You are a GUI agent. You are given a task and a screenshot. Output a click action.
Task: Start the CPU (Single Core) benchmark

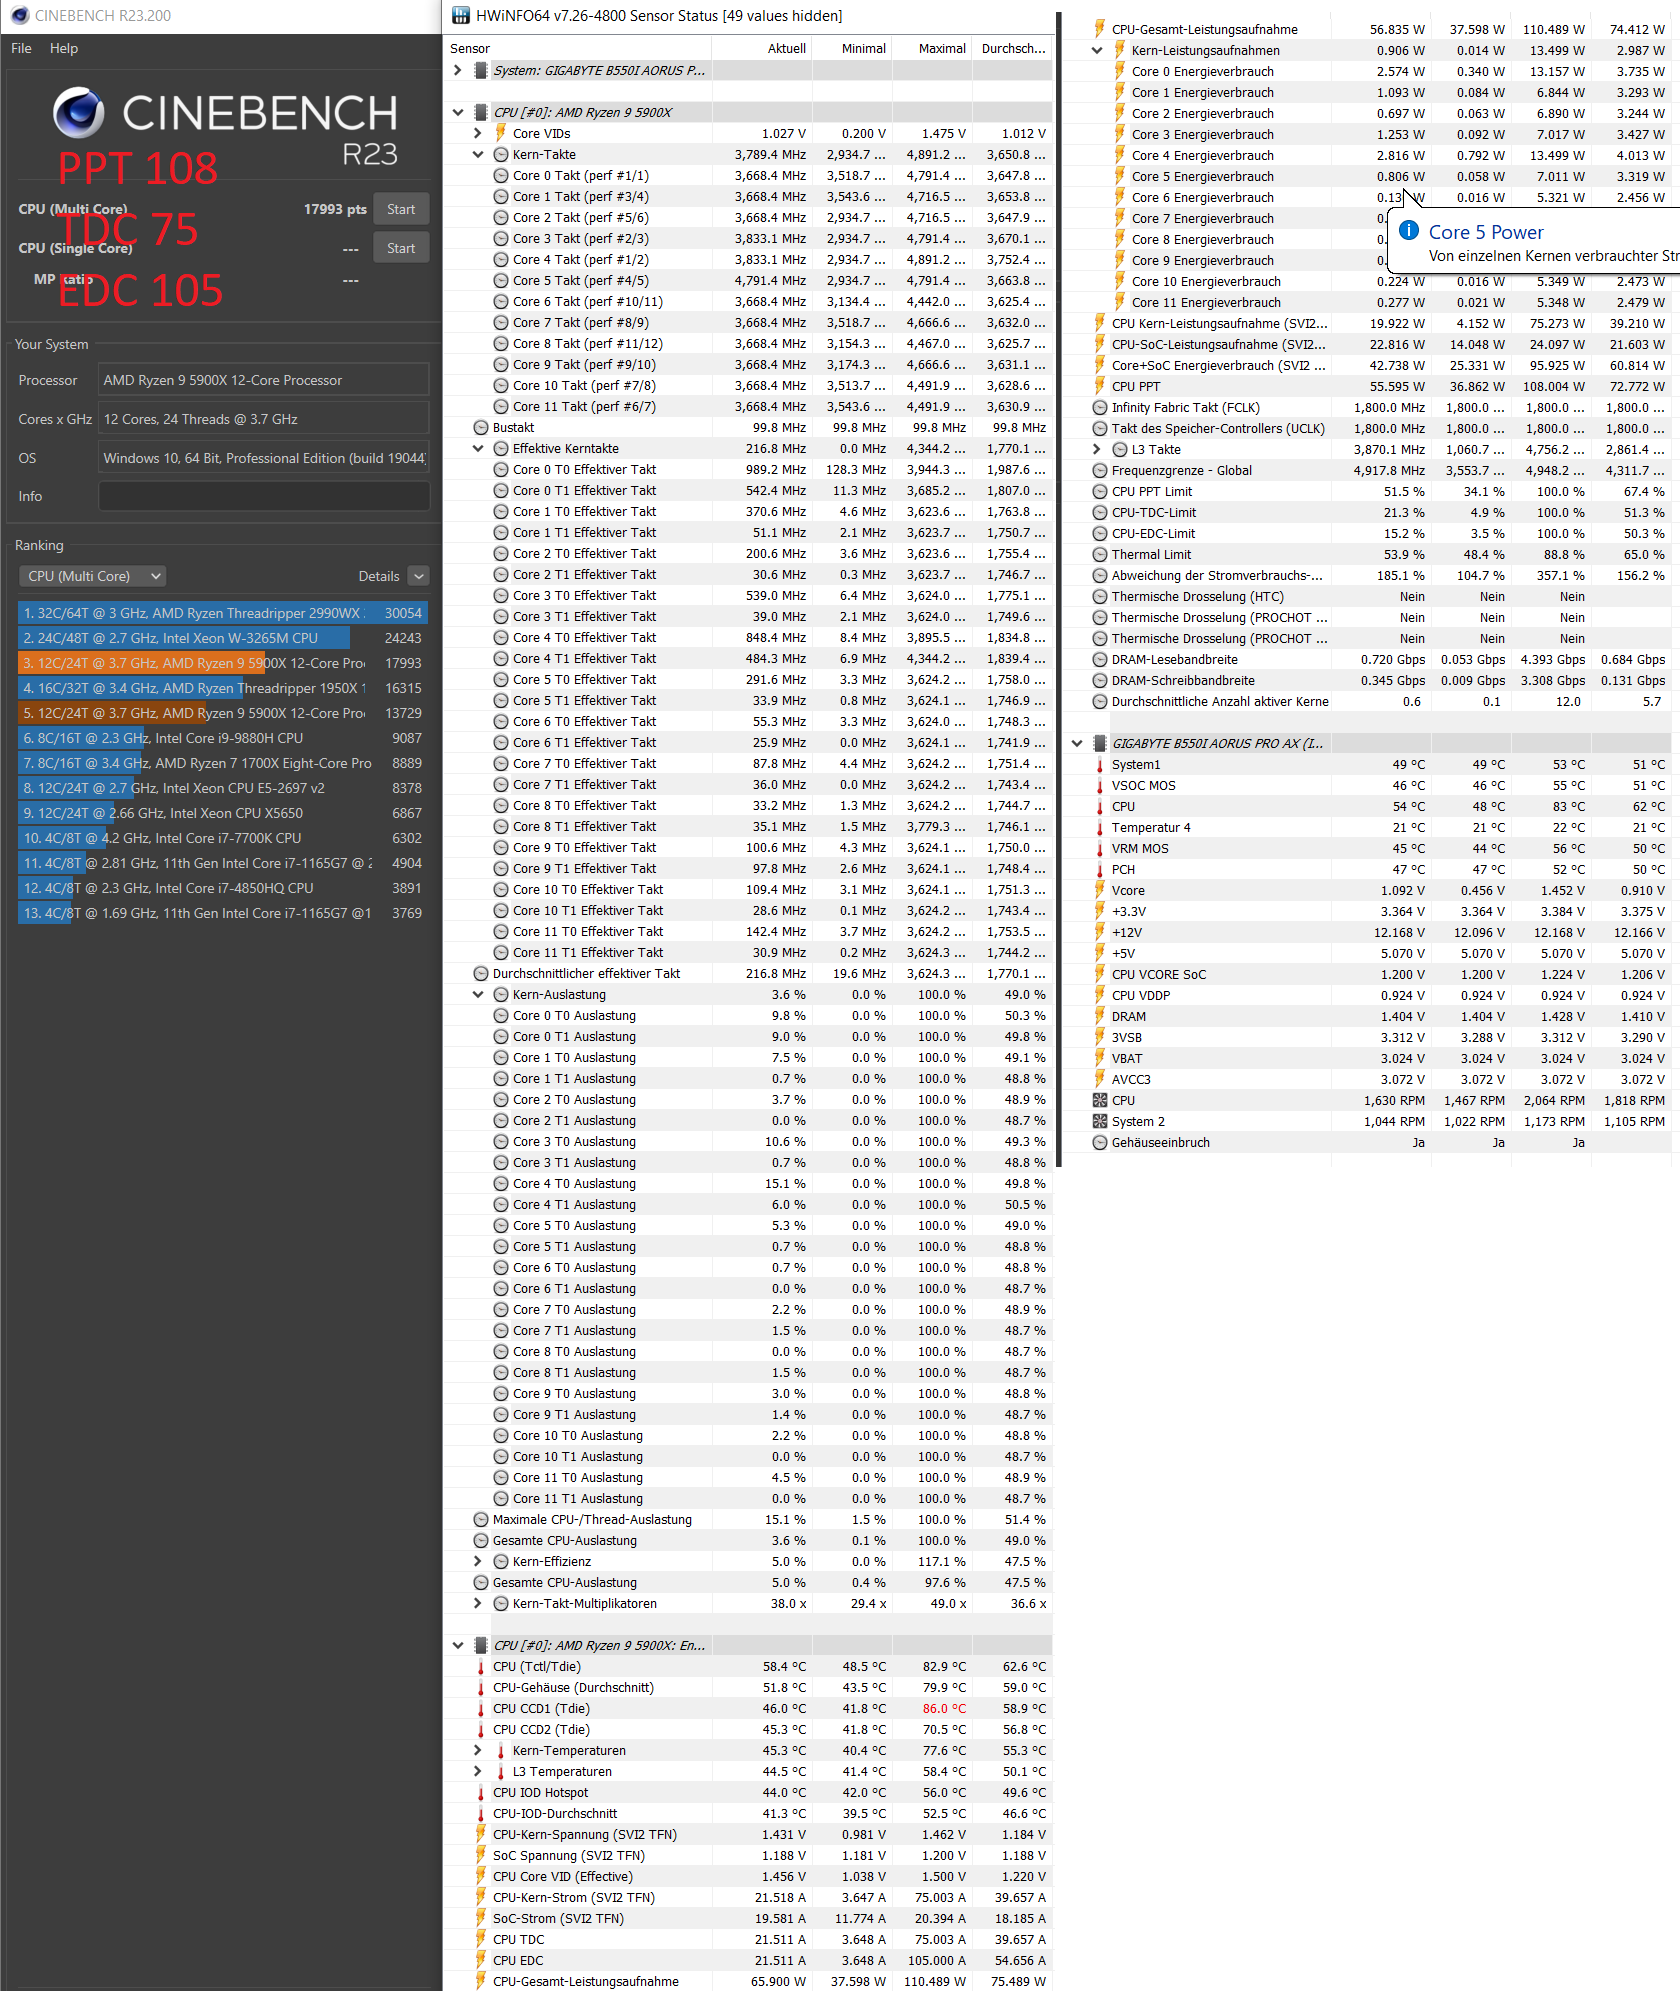click(x=401, y=248)
